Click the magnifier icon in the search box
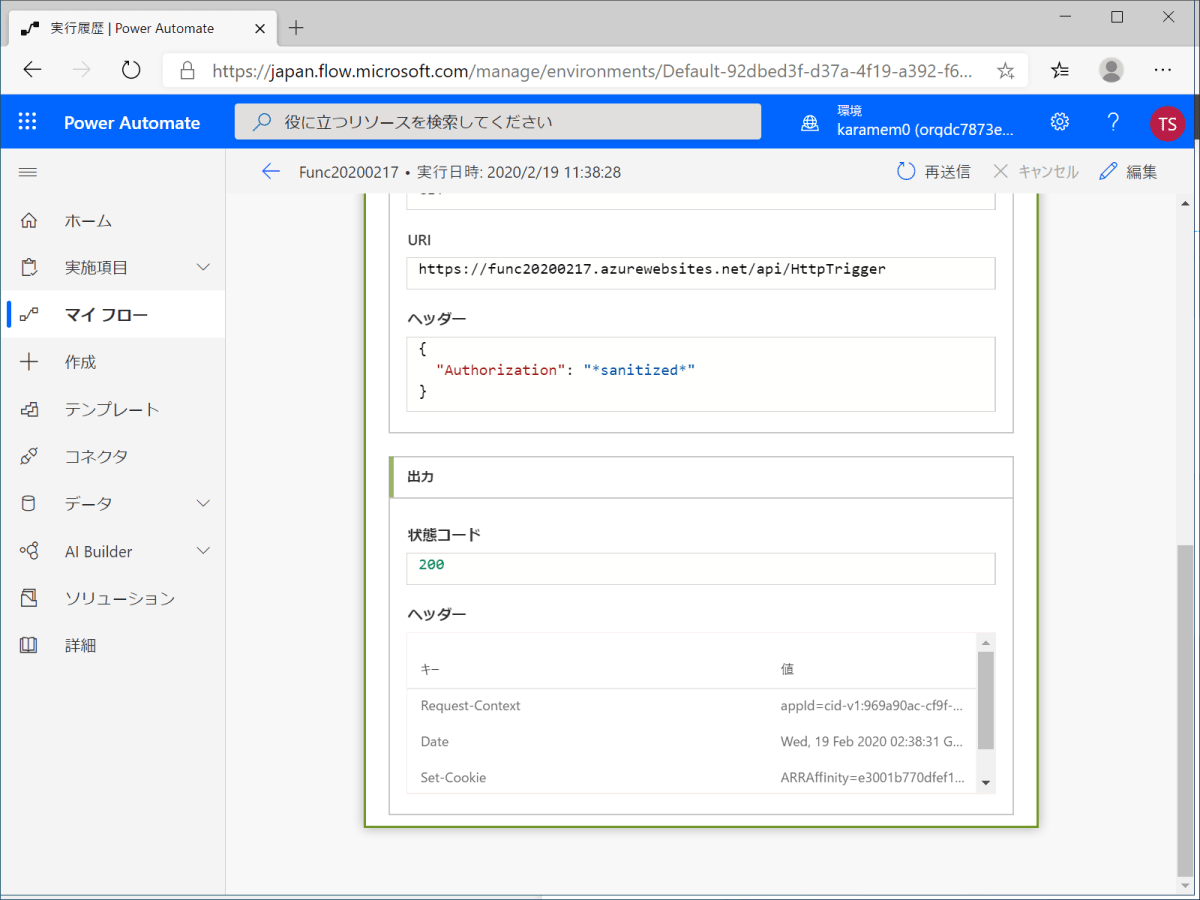1200x900 pixels. (x=262, y=122)
